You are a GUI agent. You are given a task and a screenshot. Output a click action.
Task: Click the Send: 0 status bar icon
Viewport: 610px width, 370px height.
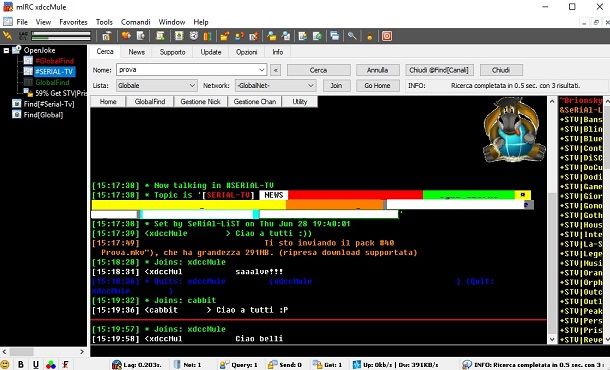[x=272, y=365]
